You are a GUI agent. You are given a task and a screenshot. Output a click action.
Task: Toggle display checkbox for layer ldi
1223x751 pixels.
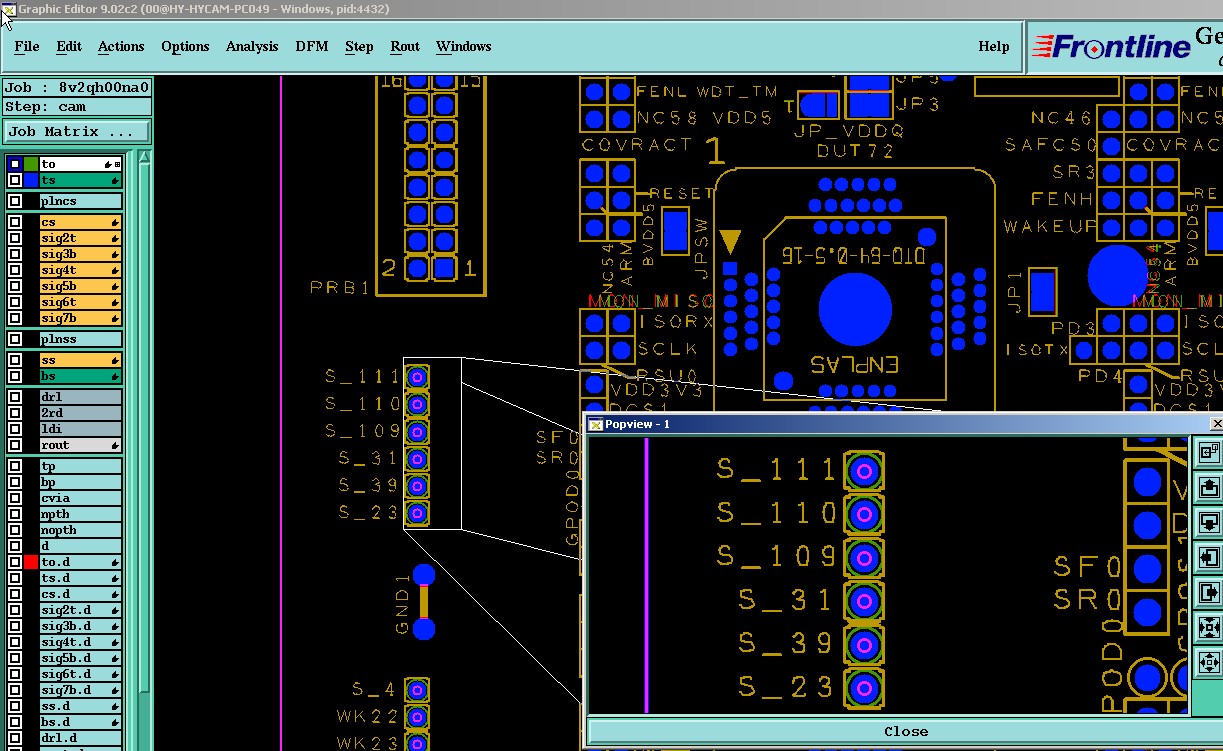click(14, 429)
